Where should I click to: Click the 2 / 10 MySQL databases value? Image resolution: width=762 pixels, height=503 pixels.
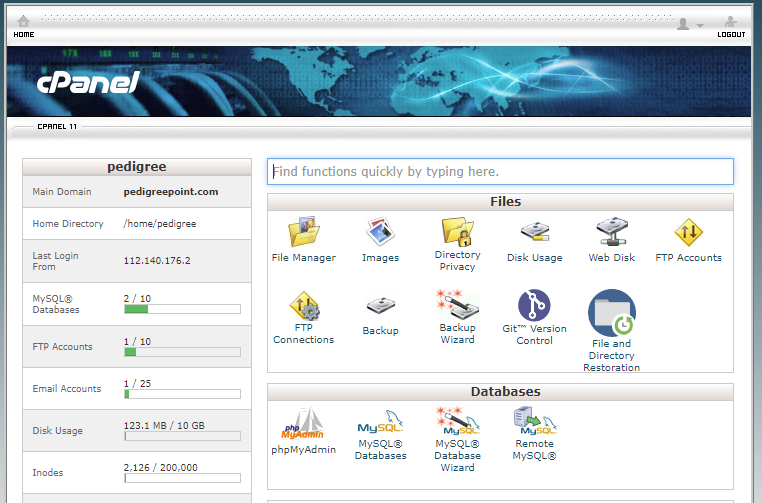pos(137,298)
